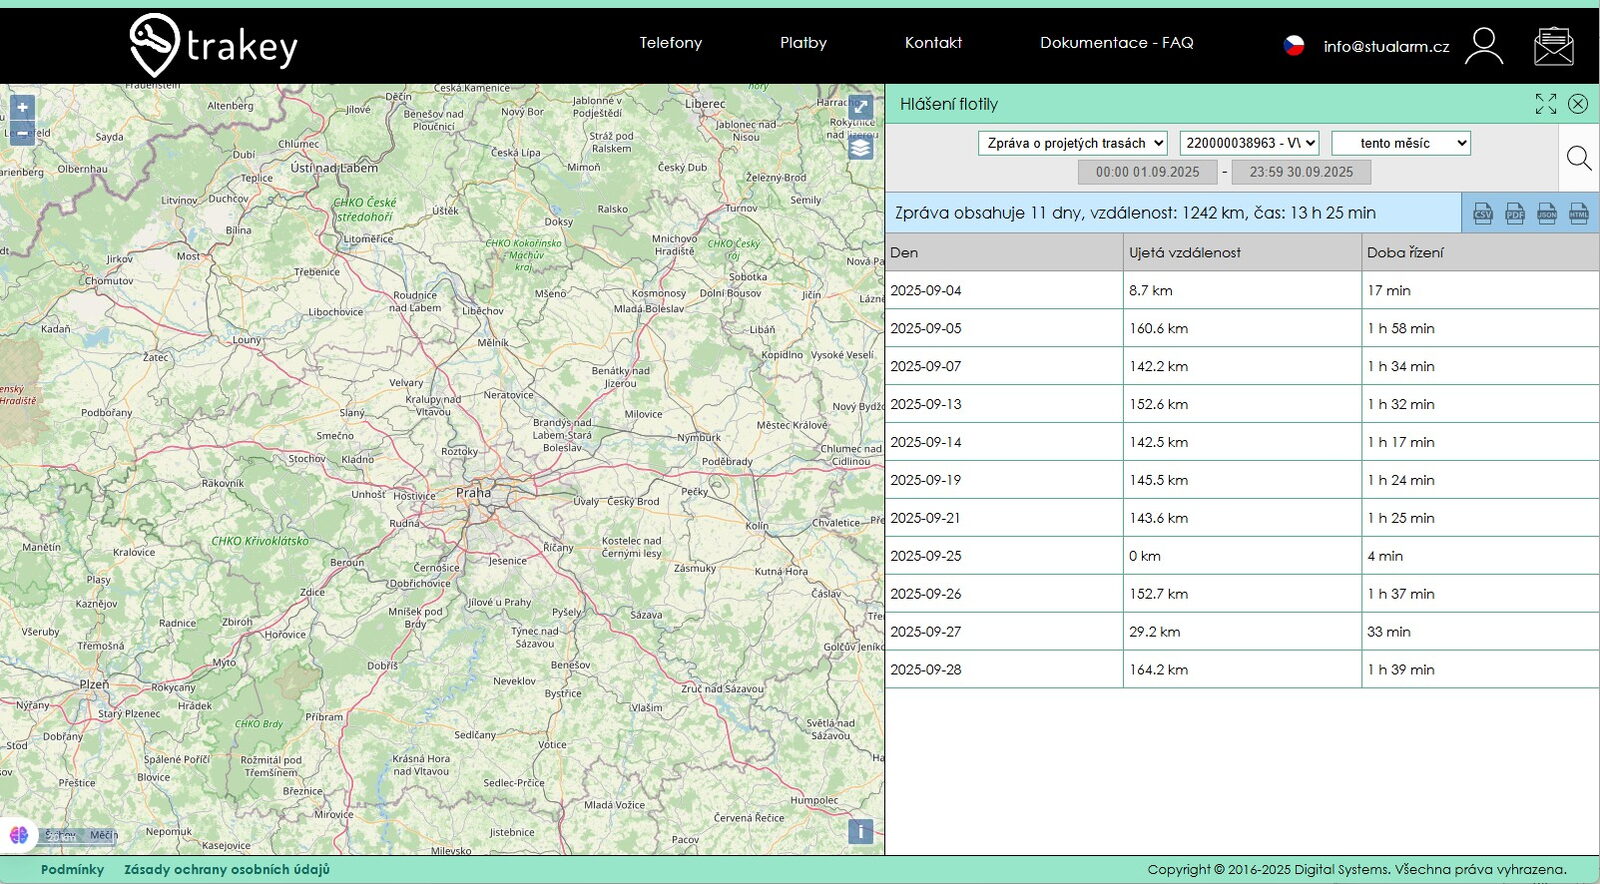
Task: Toggle fullscreen map view
Action: click(860, 107)
